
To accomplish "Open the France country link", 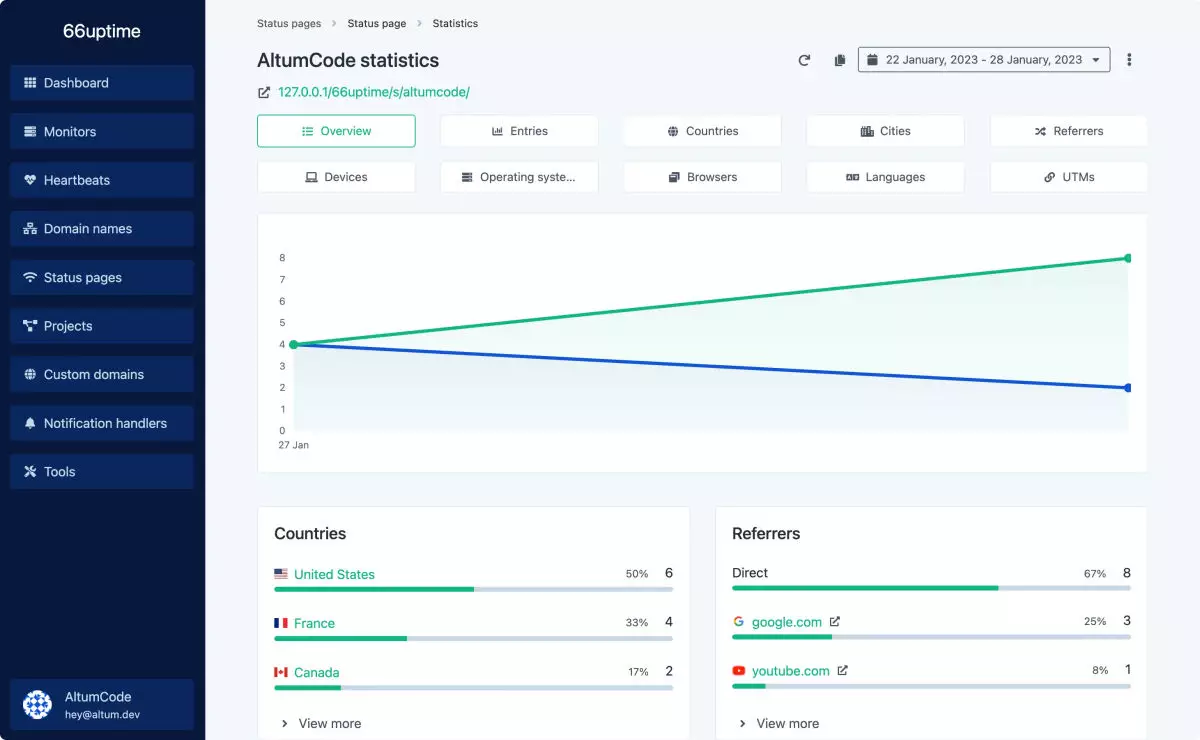I will click(314, 623).
